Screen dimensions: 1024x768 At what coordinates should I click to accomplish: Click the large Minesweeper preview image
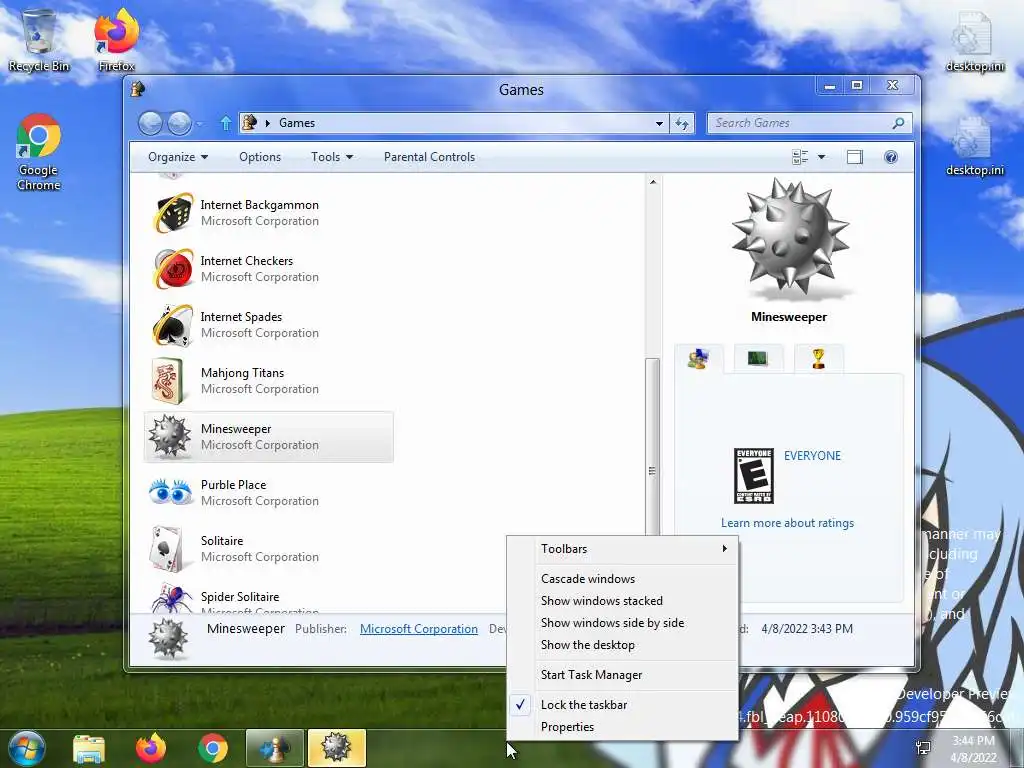tap(790, 236)
